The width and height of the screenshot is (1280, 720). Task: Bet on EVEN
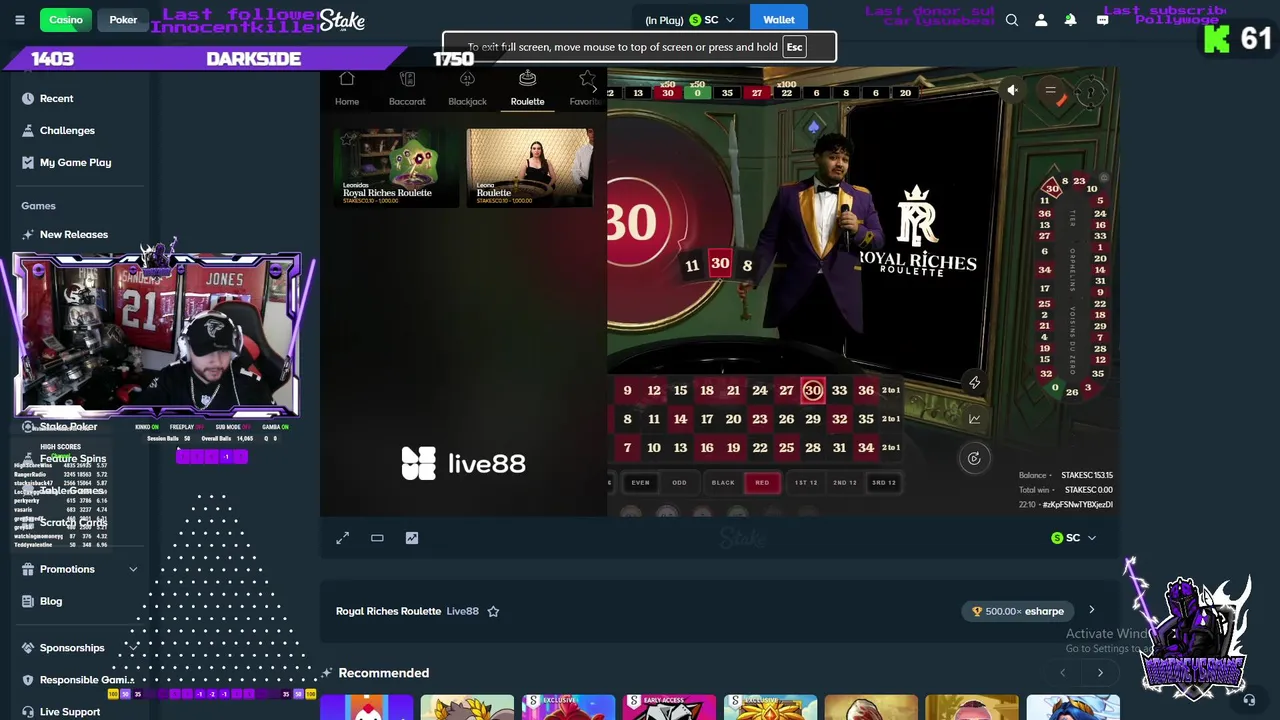(x=640, y=483)
